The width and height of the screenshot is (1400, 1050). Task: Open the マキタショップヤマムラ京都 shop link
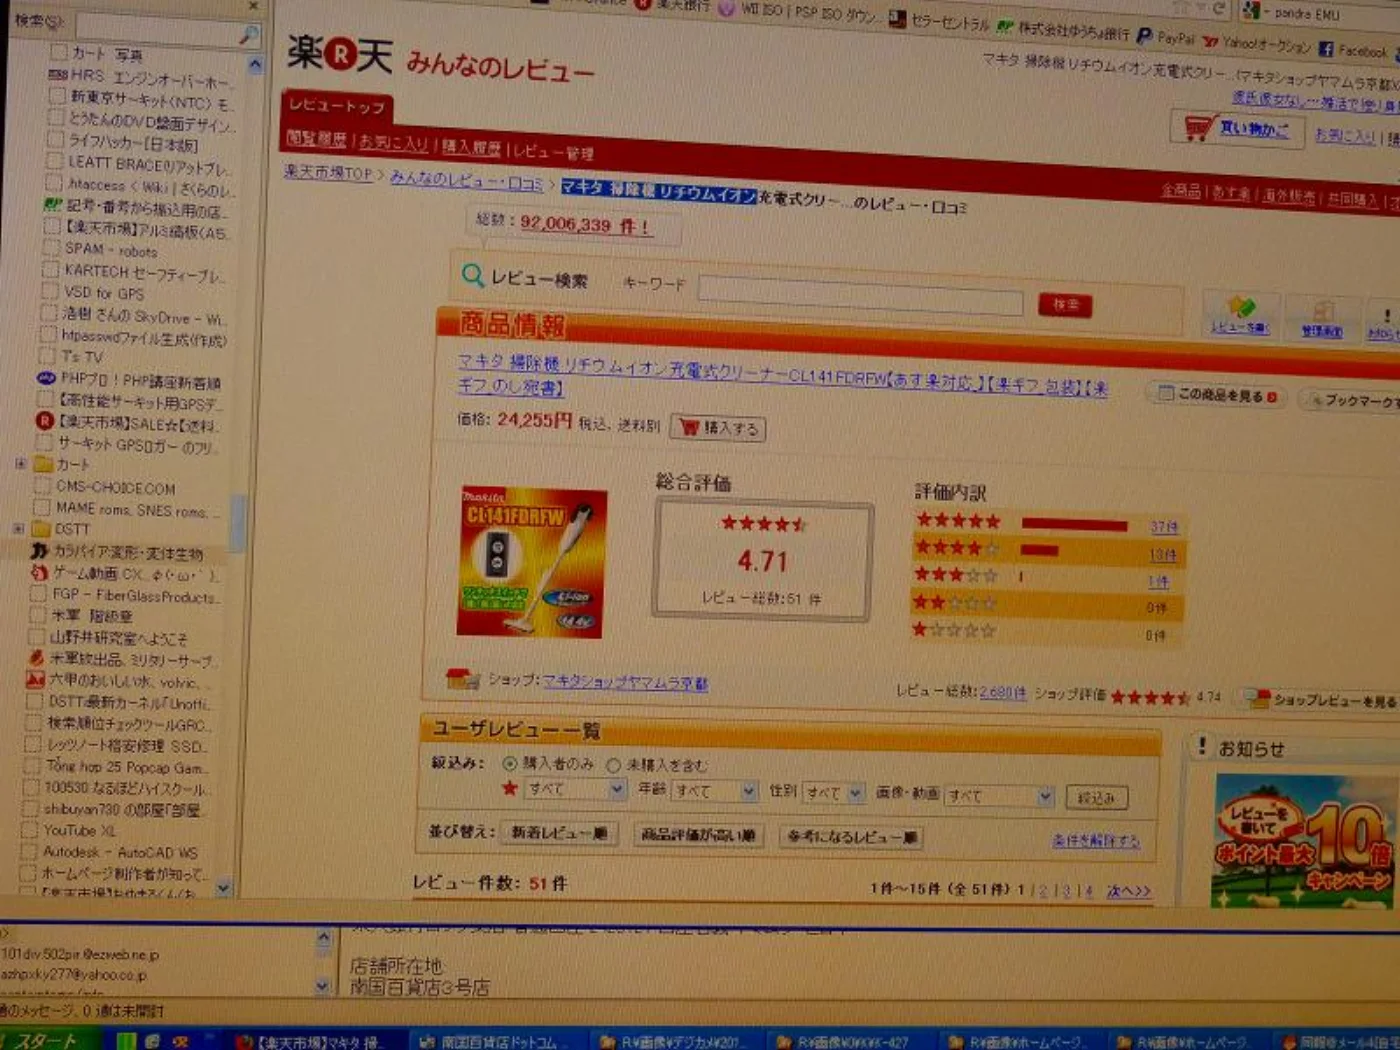click(x=625, y=683)
